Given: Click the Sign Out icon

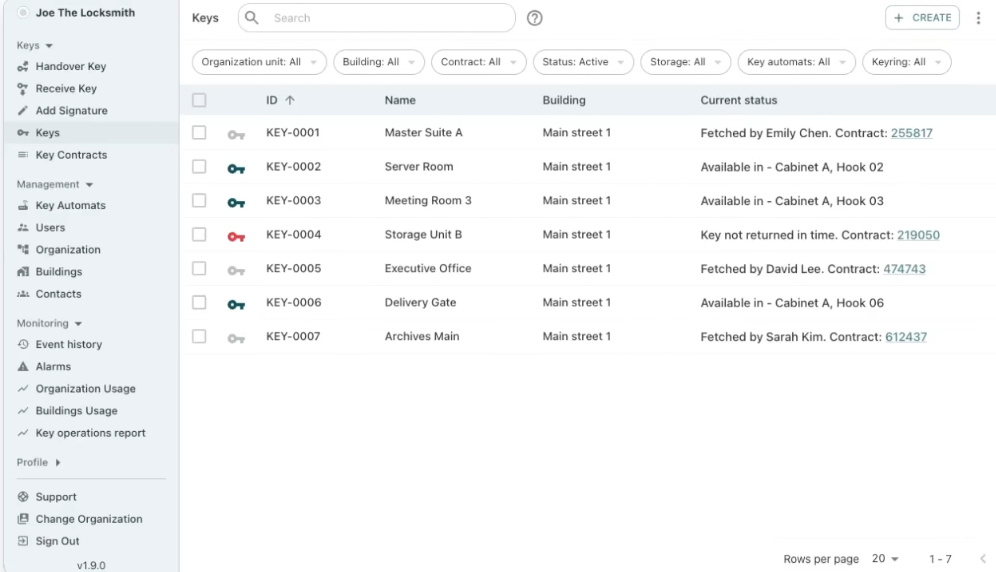Looking at the screenshot, I should tap(23, 541).
